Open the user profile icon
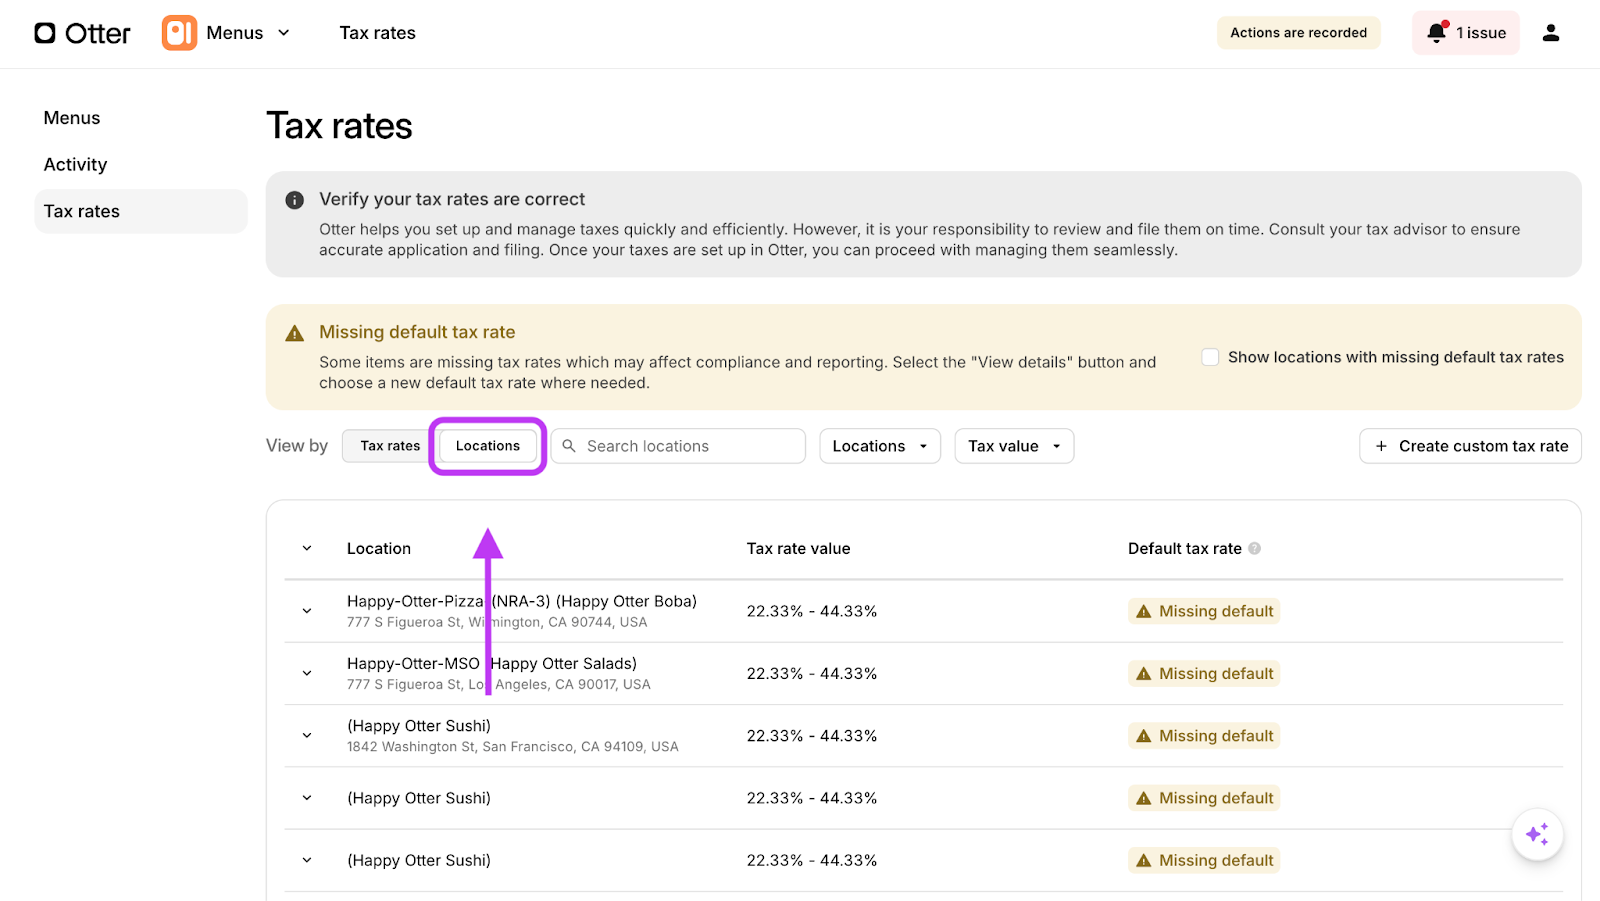The width and height of the screenshot is (1600, 901). click(x=1550, y=33)
